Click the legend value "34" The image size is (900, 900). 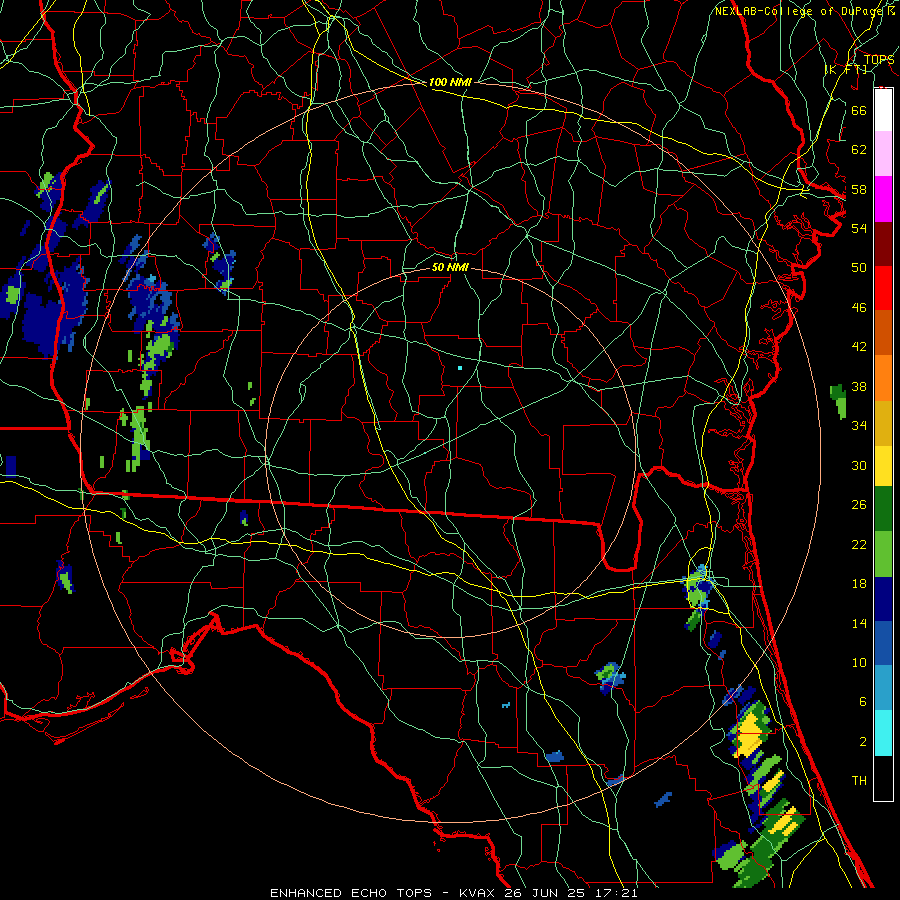coord(859,426)
